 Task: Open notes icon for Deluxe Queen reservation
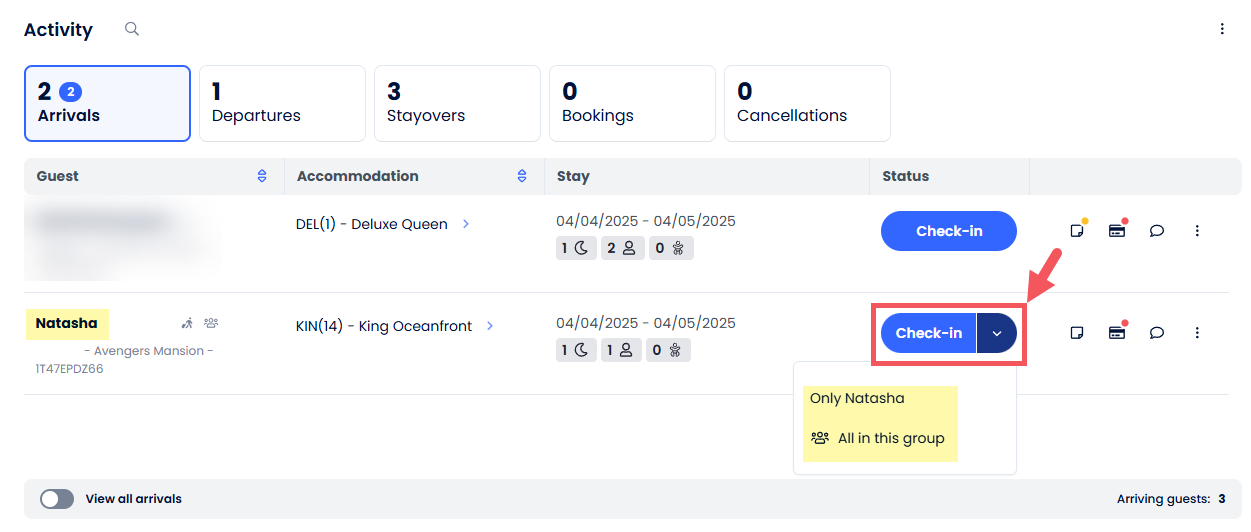[1077, 231]
